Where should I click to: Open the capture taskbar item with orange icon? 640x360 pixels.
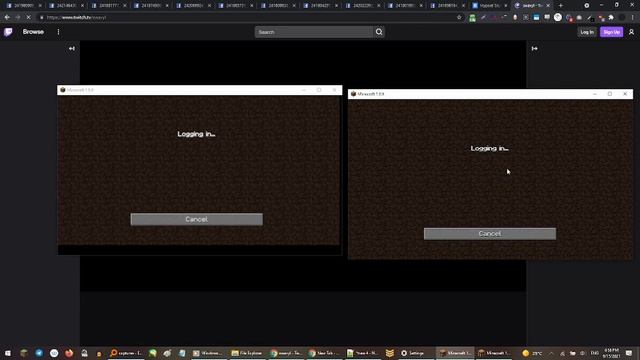[126, 353]
